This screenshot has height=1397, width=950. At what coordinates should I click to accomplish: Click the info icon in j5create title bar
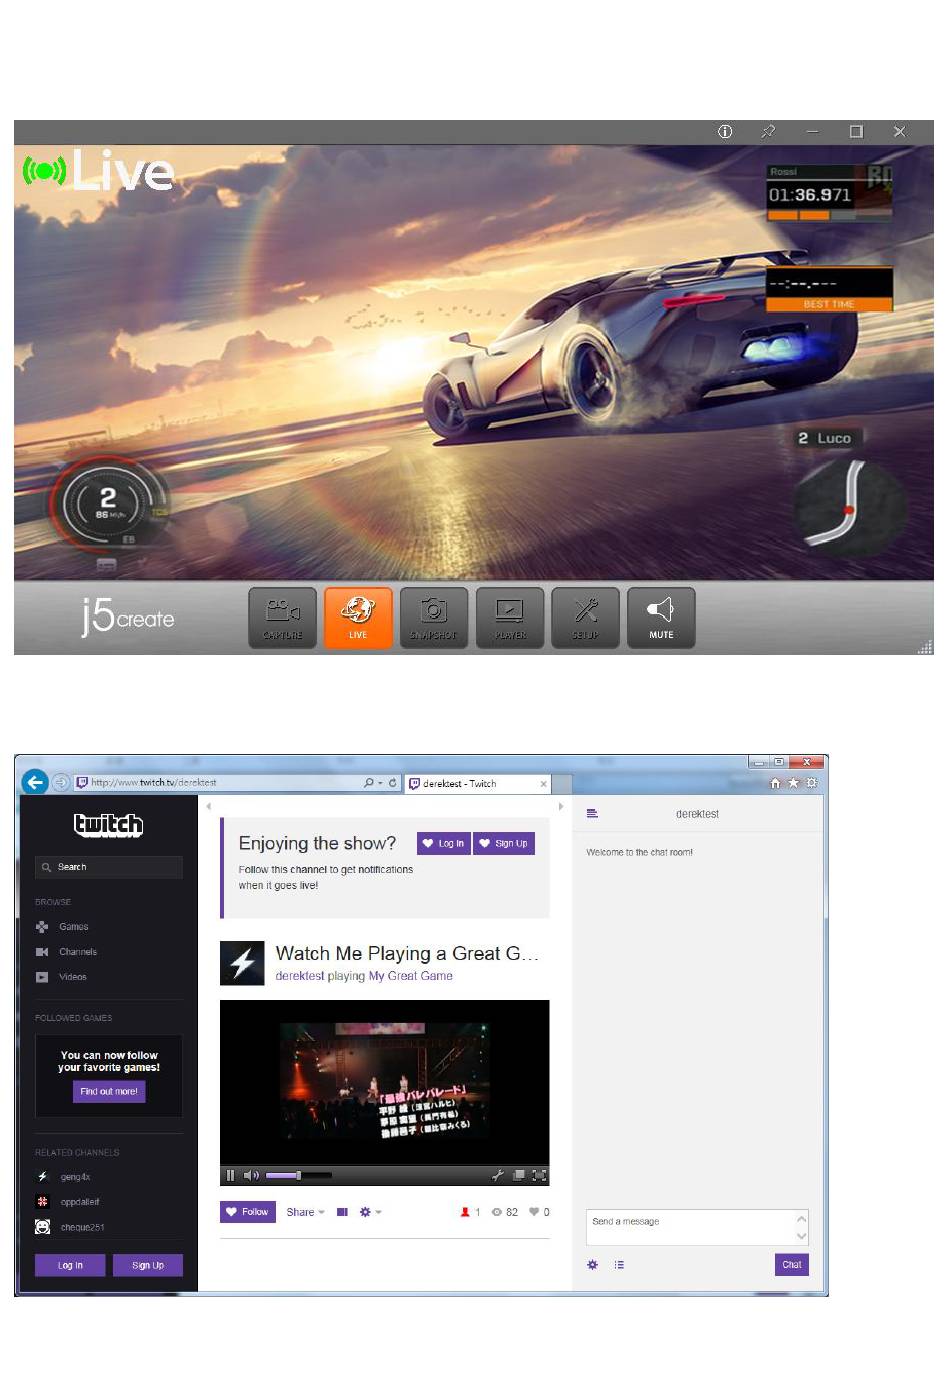(725, 131)
